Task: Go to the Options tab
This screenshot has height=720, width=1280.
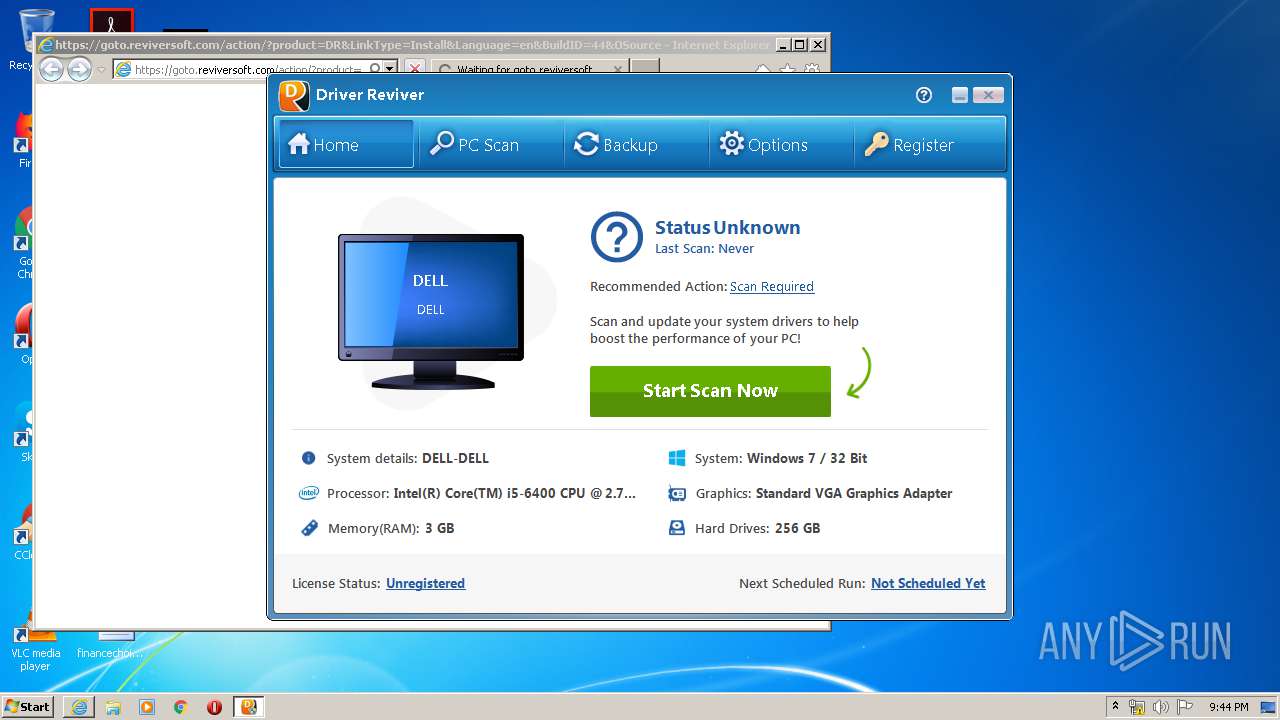Action: [x=781, y=144]
